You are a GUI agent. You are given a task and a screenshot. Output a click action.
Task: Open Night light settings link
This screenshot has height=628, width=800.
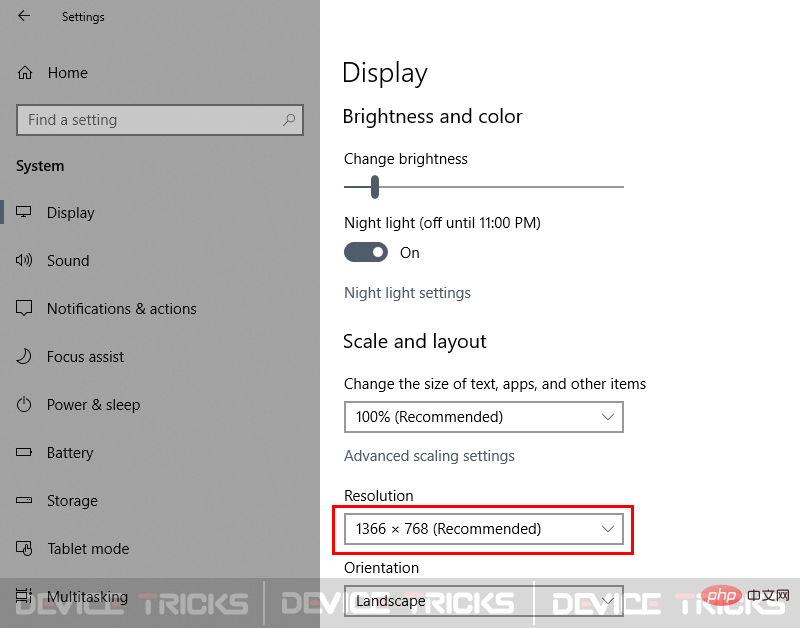(407, 293)
